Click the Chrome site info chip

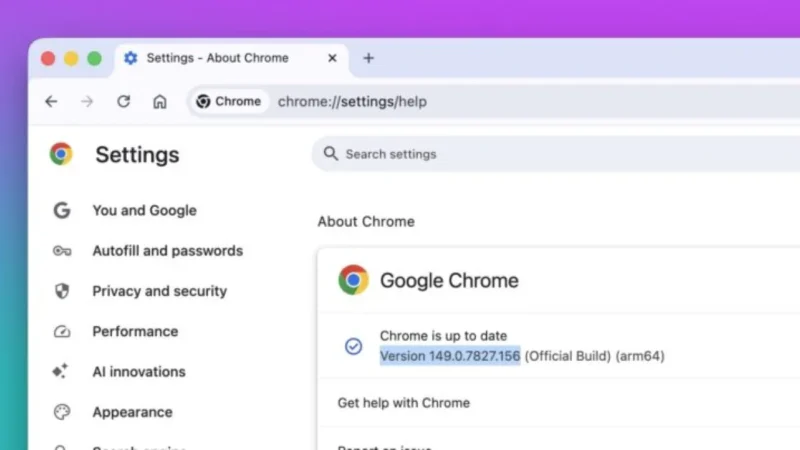[229, 102]
